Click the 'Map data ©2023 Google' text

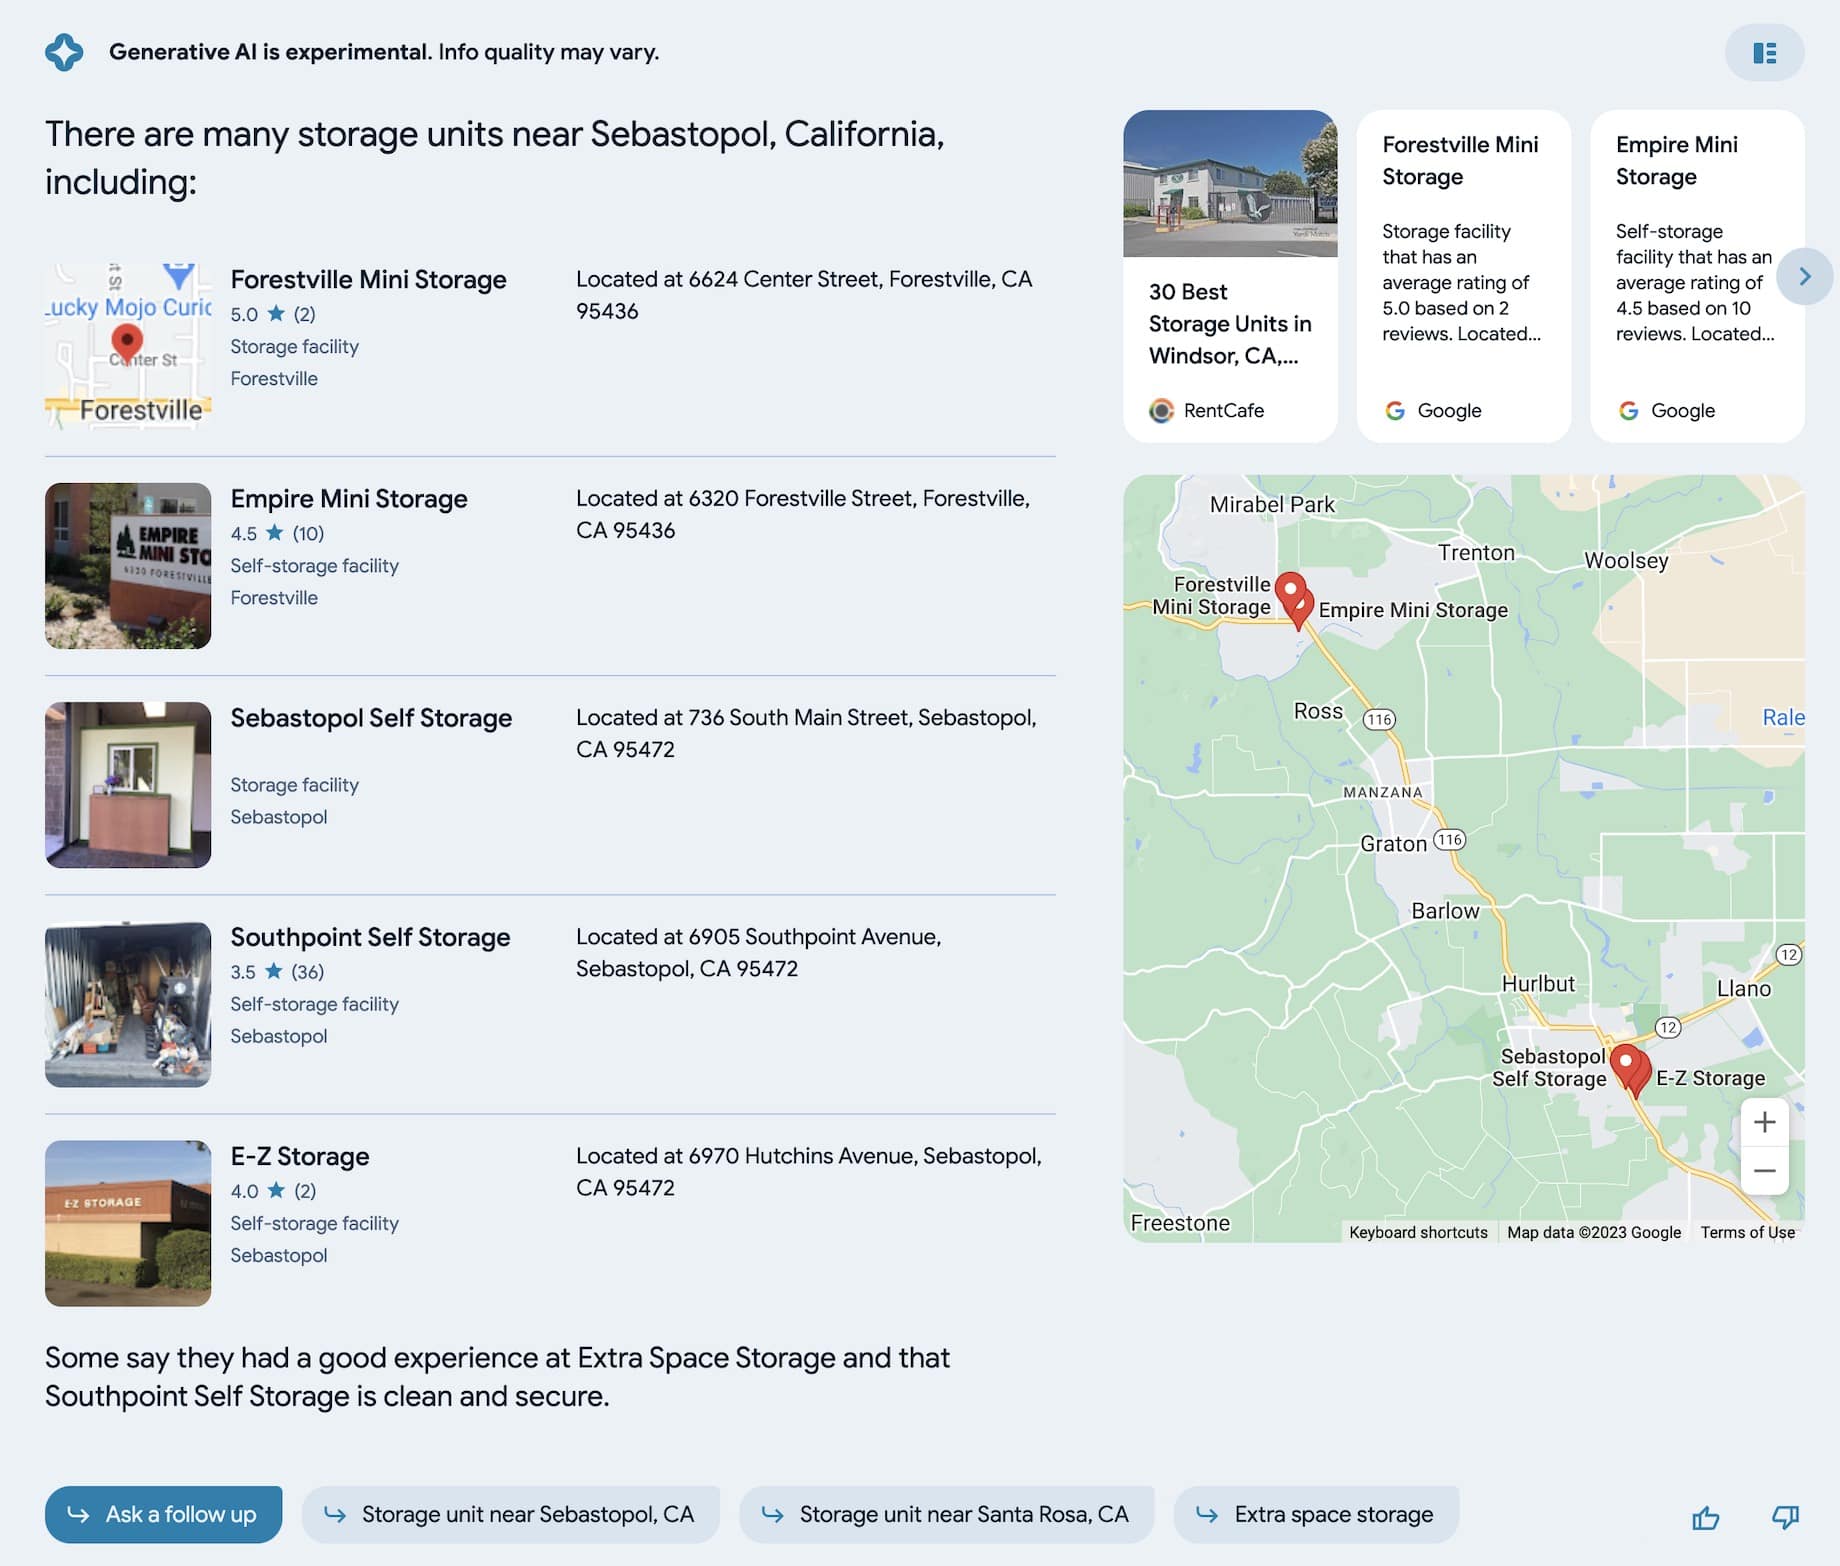tap(1594, 1232)
